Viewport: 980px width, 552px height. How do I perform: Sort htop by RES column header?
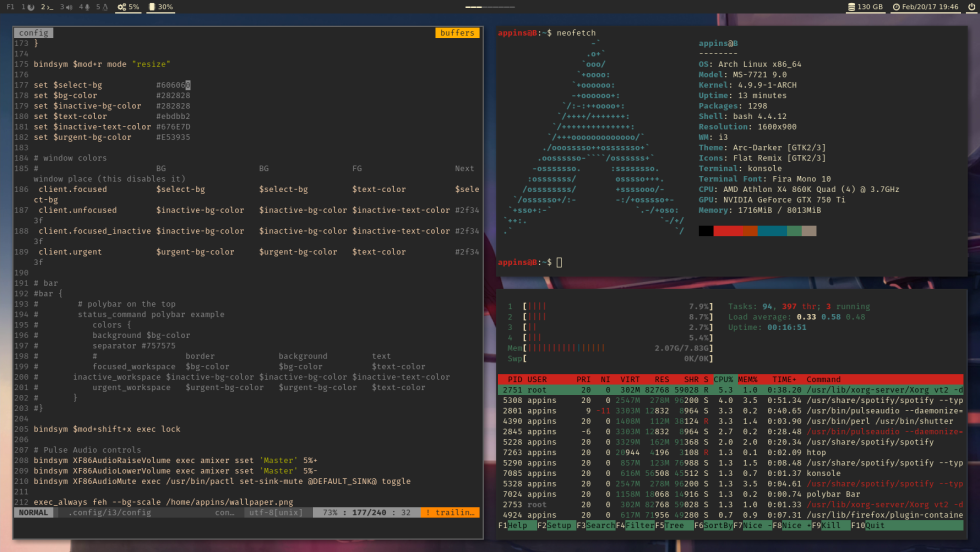pos(662,379)
